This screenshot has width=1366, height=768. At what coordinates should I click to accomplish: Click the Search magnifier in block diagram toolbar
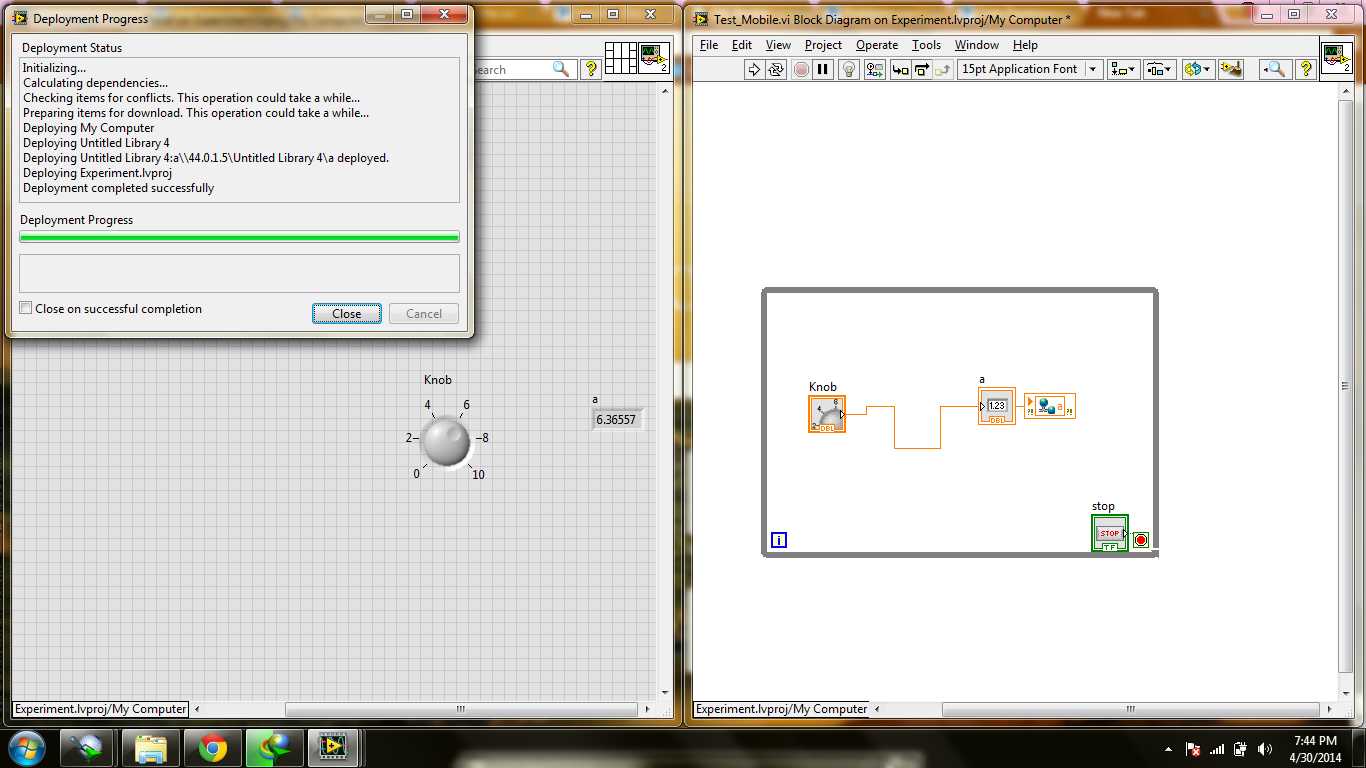point(1275,69)
